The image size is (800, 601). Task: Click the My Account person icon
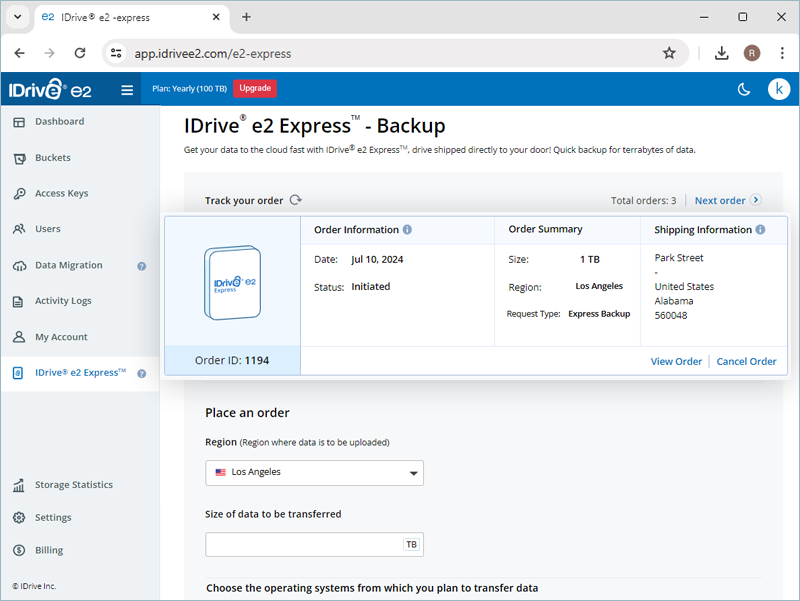pos(19,337)
